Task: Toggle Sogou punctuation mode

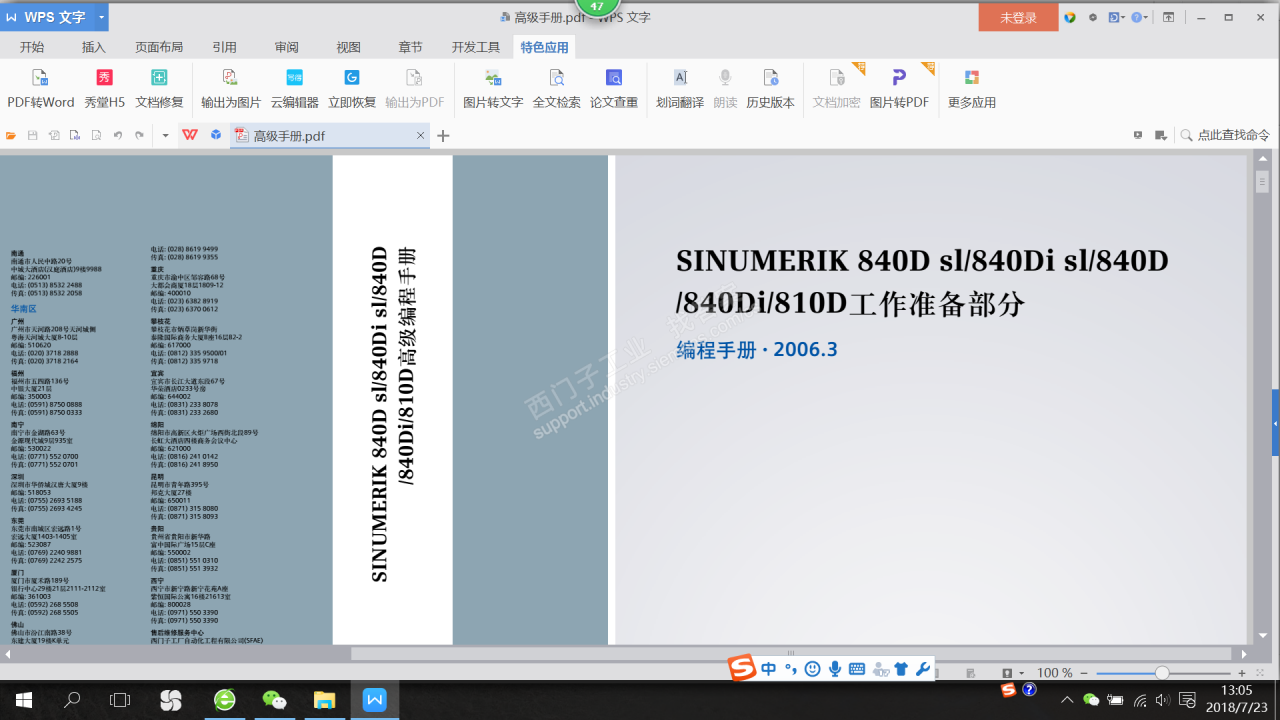Action: click(790, 669)
